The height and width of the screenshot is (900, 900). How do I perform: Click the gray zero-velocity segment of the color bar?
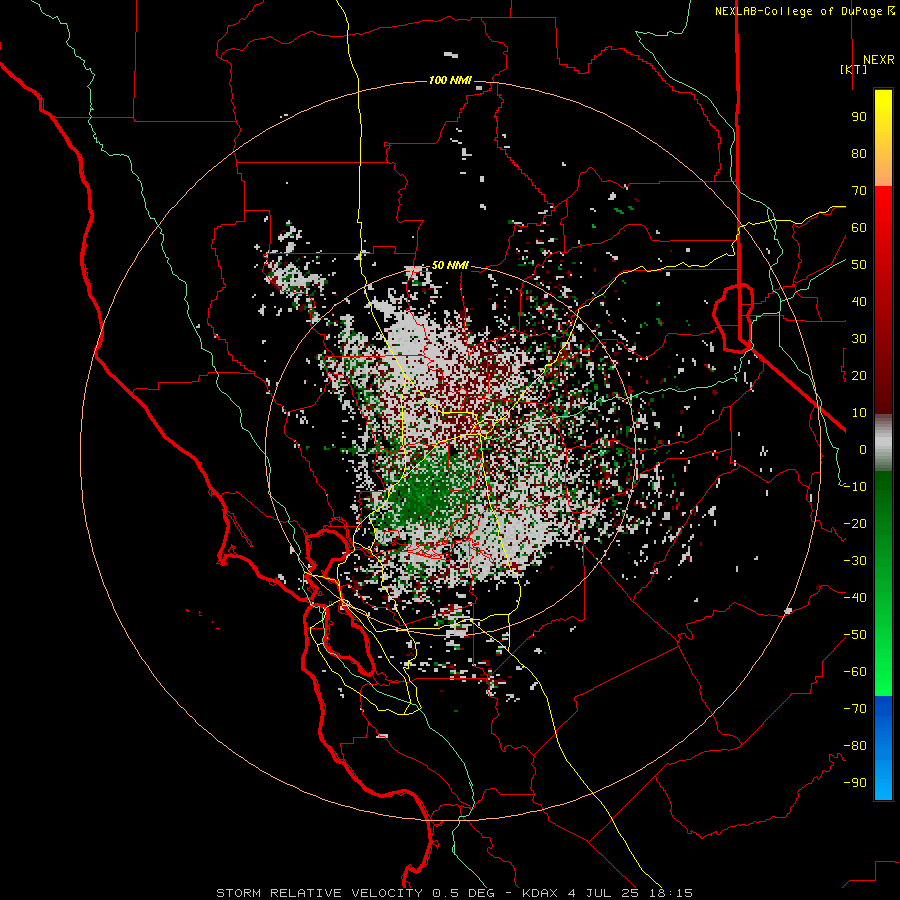click(x=883, y=443)
